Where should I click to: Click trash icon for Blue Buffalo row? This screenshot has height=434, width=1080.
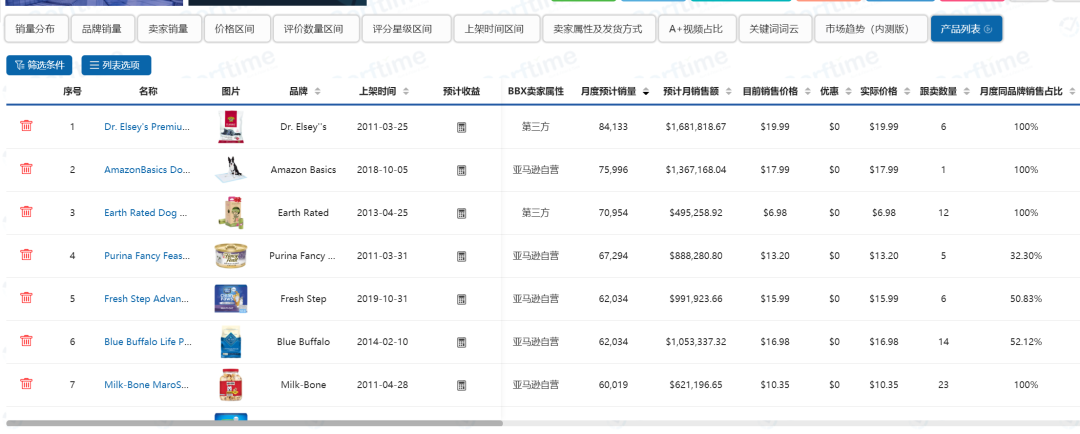[26, 341]
